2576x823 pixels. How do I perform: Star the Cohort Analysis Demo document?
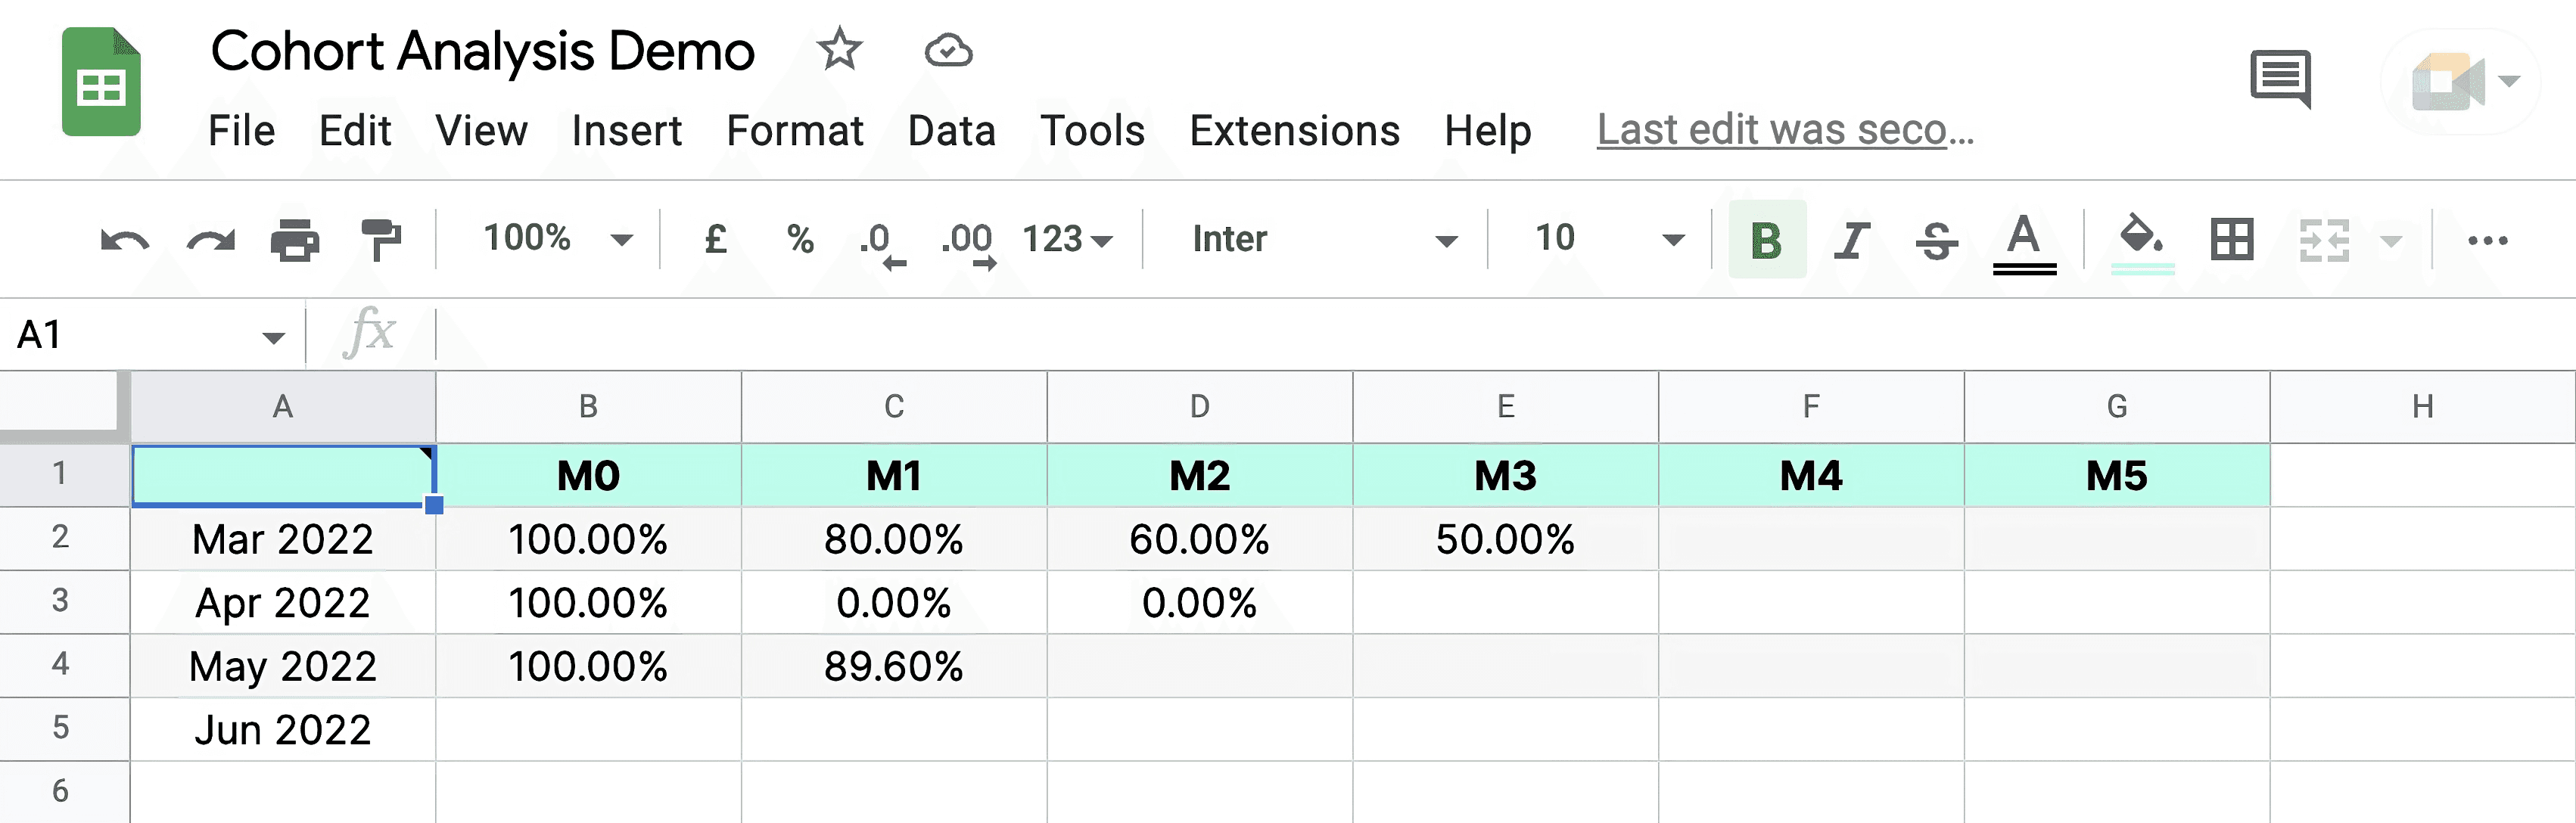[x=839, y=49]
